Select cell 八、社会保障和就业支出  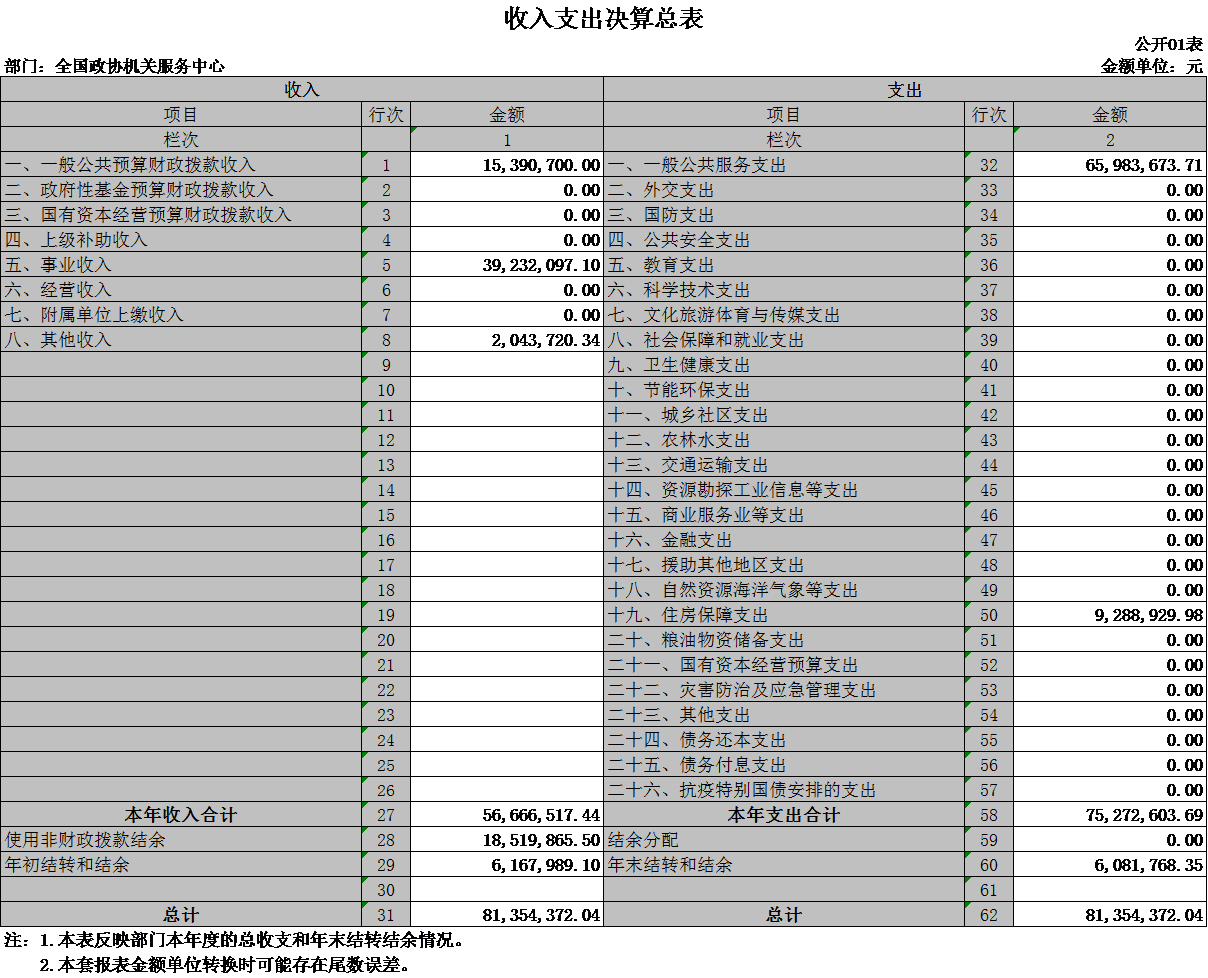(x=784, y=340)
